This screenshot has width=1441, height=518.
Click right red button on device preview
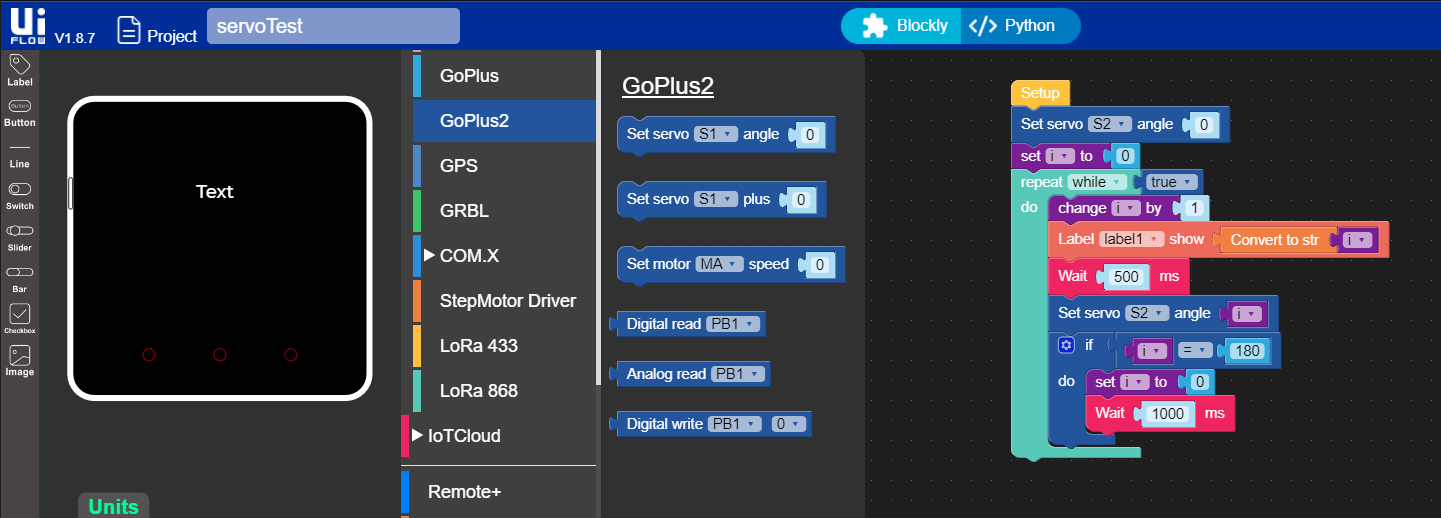click(x=291, y=355)
